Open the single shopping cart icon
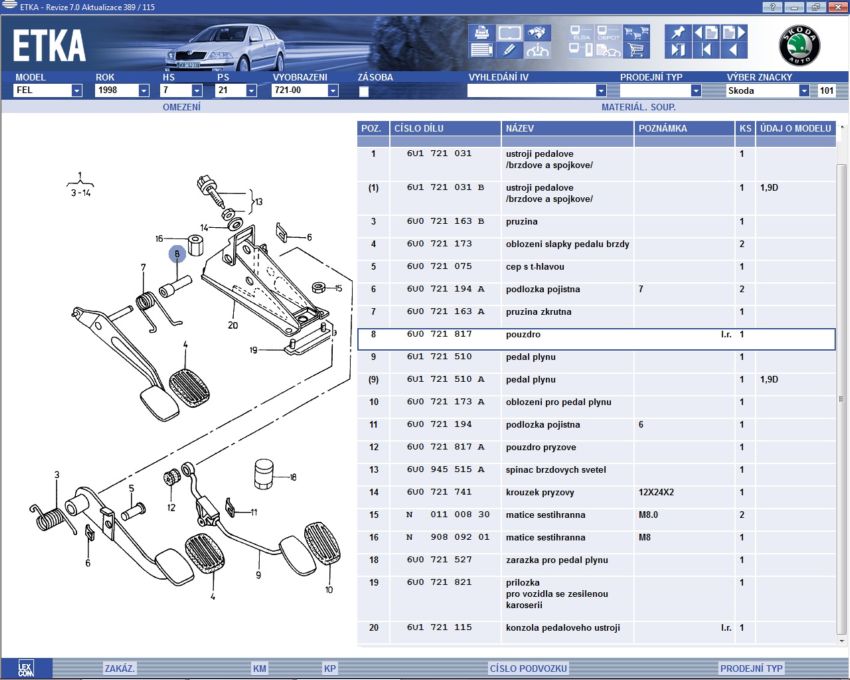The width and height of the screenshot is (850, 680). click(x=636, y=50)
